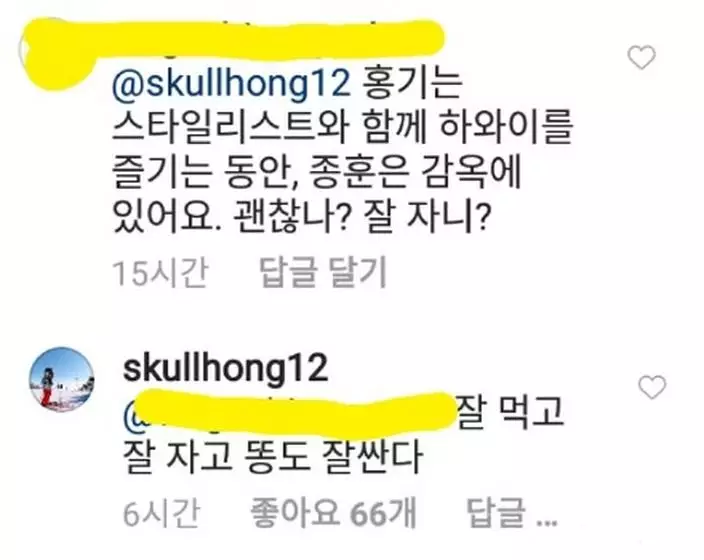Click the reply text 잘 자고 똥도 잘싼다
Screen dimensions: 704x560
(273, 458)
